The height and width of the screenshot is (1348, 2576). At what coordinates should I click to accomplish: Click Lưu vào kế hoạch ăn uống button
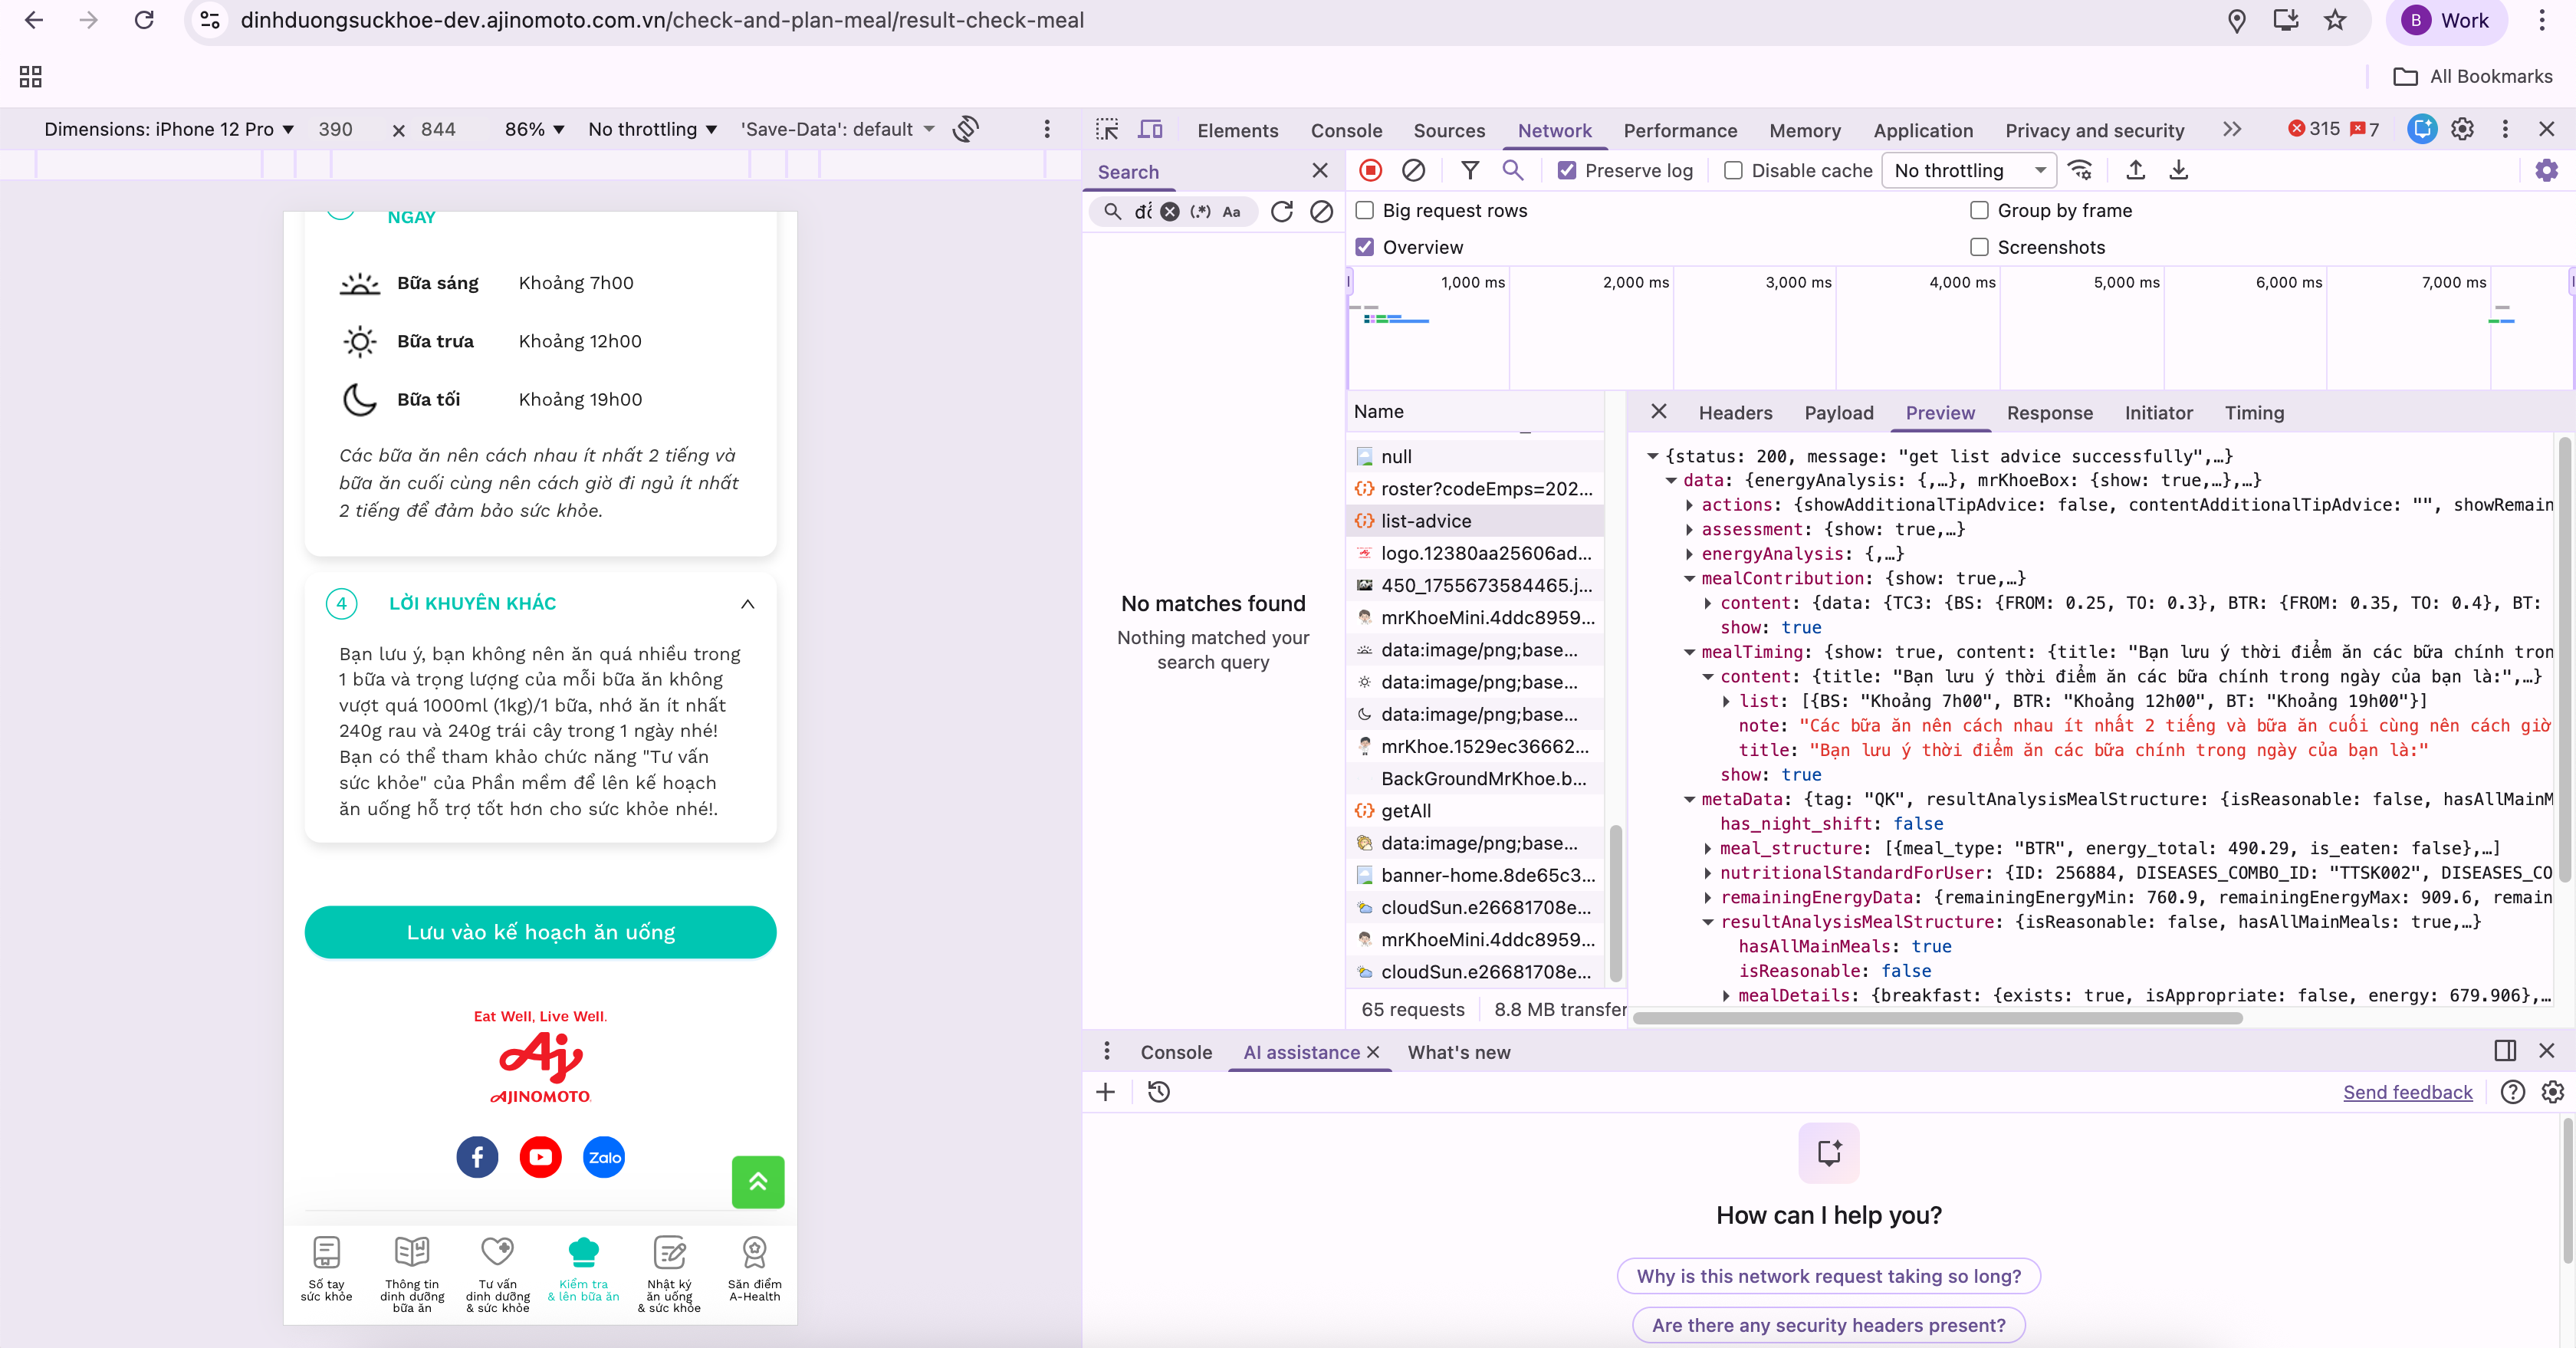[x=540, y=932]
